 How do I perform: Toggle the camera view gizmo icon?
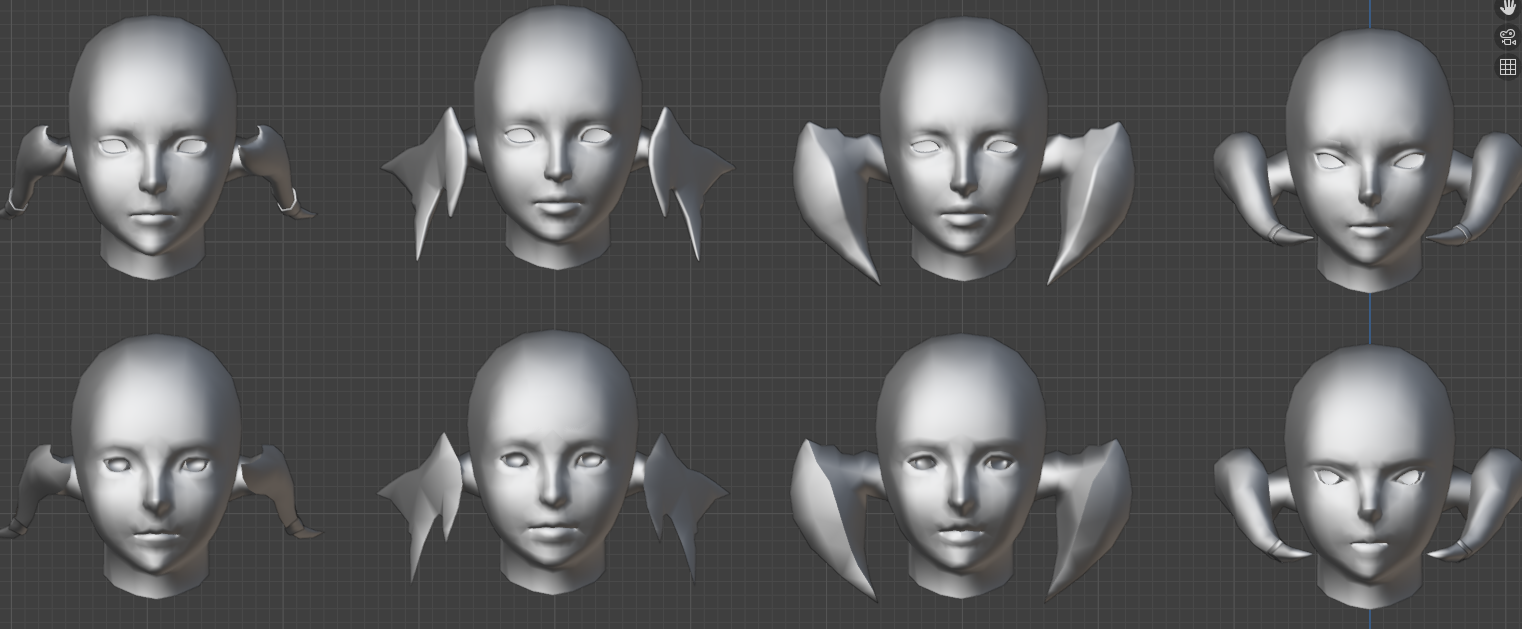[1508, 38]
